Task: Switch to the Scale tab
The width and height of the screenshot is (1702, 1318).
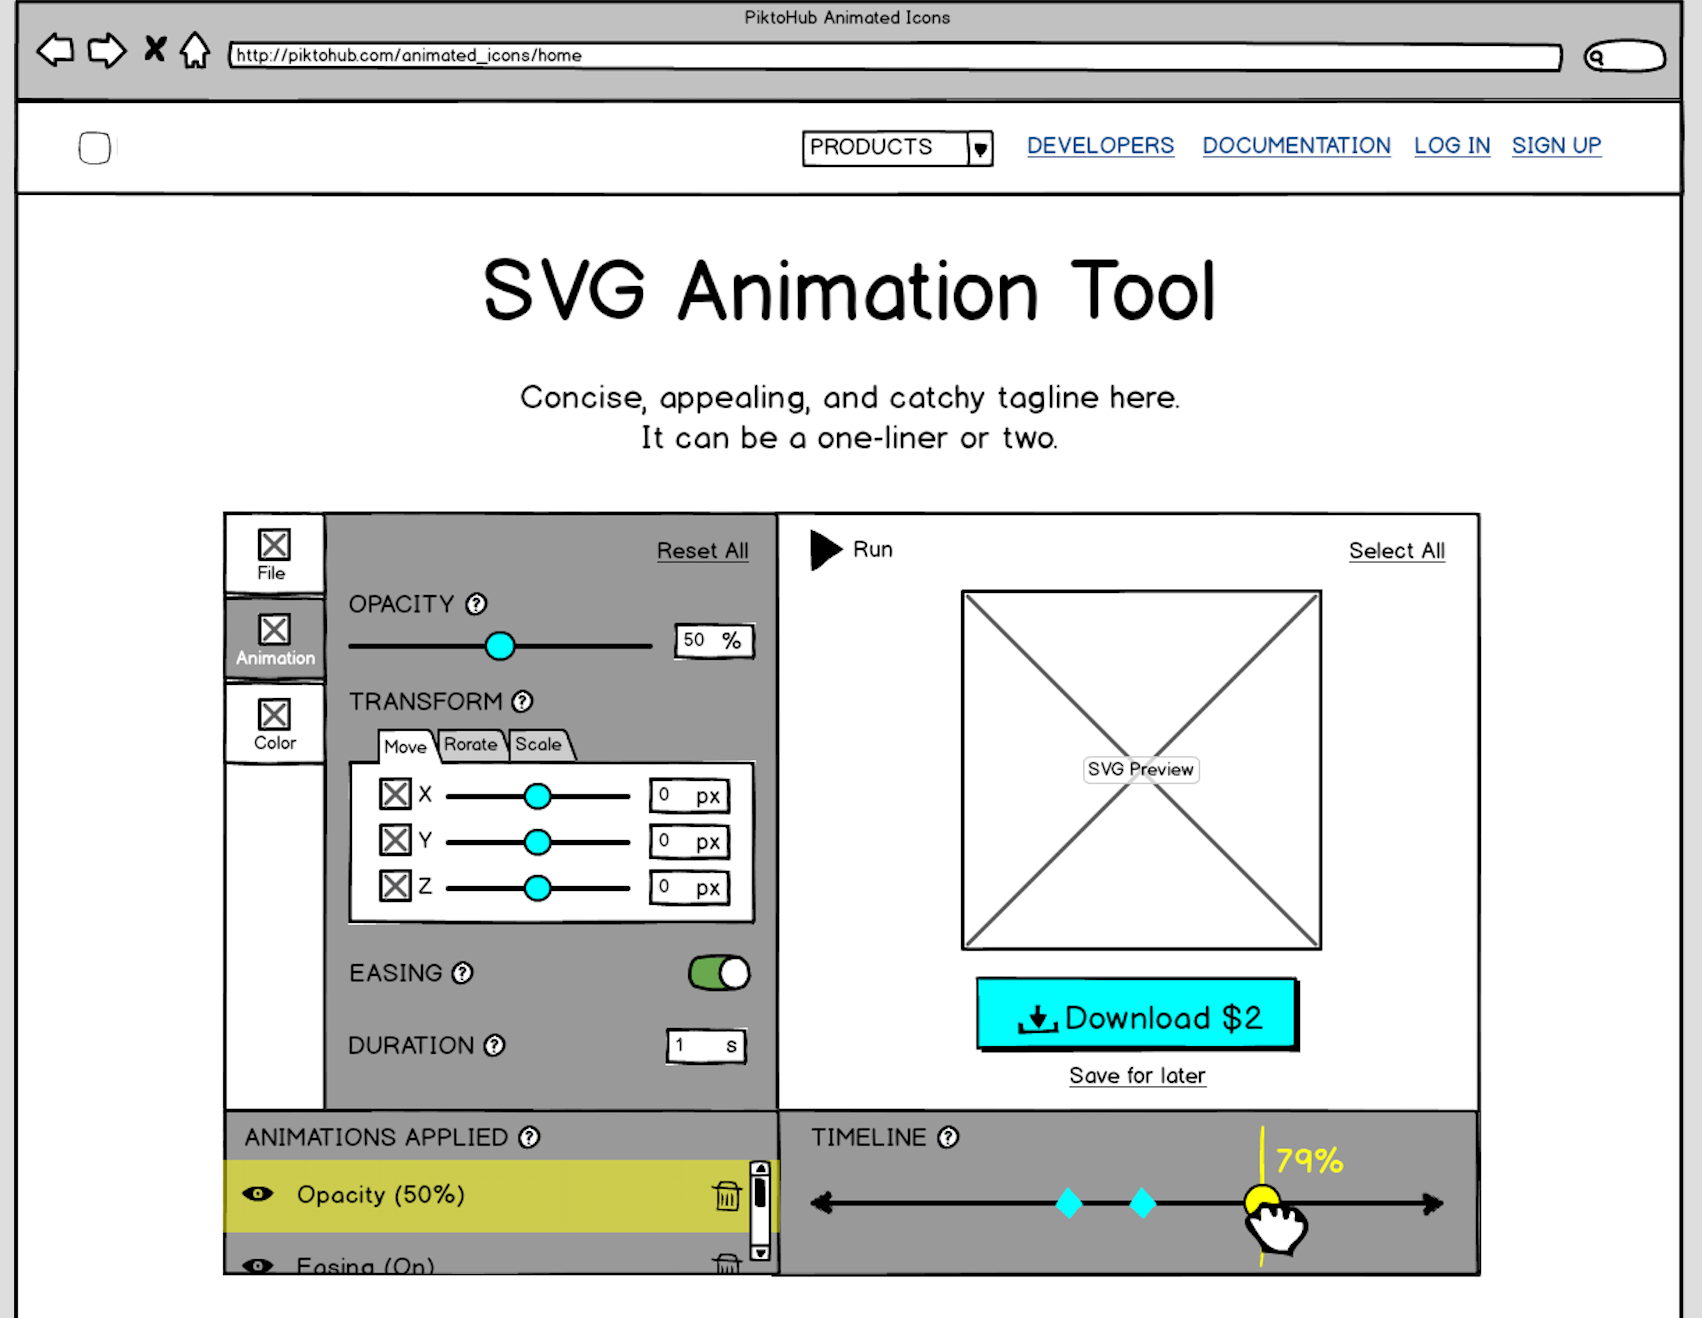Action: pos(539,745)
